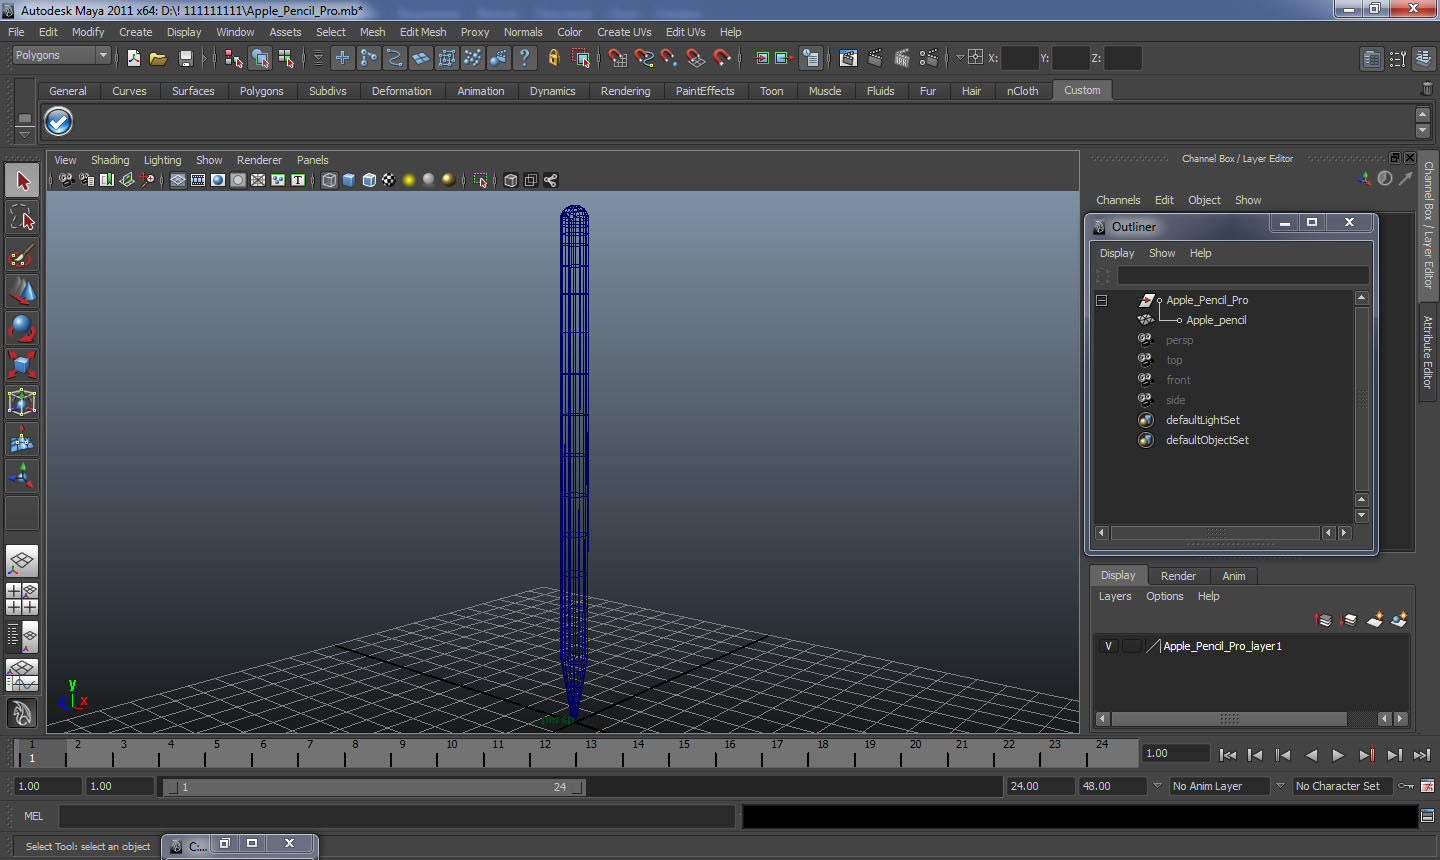Click the Open Scene folder icon
The image size is (1440, 860).
click(158, 58)
